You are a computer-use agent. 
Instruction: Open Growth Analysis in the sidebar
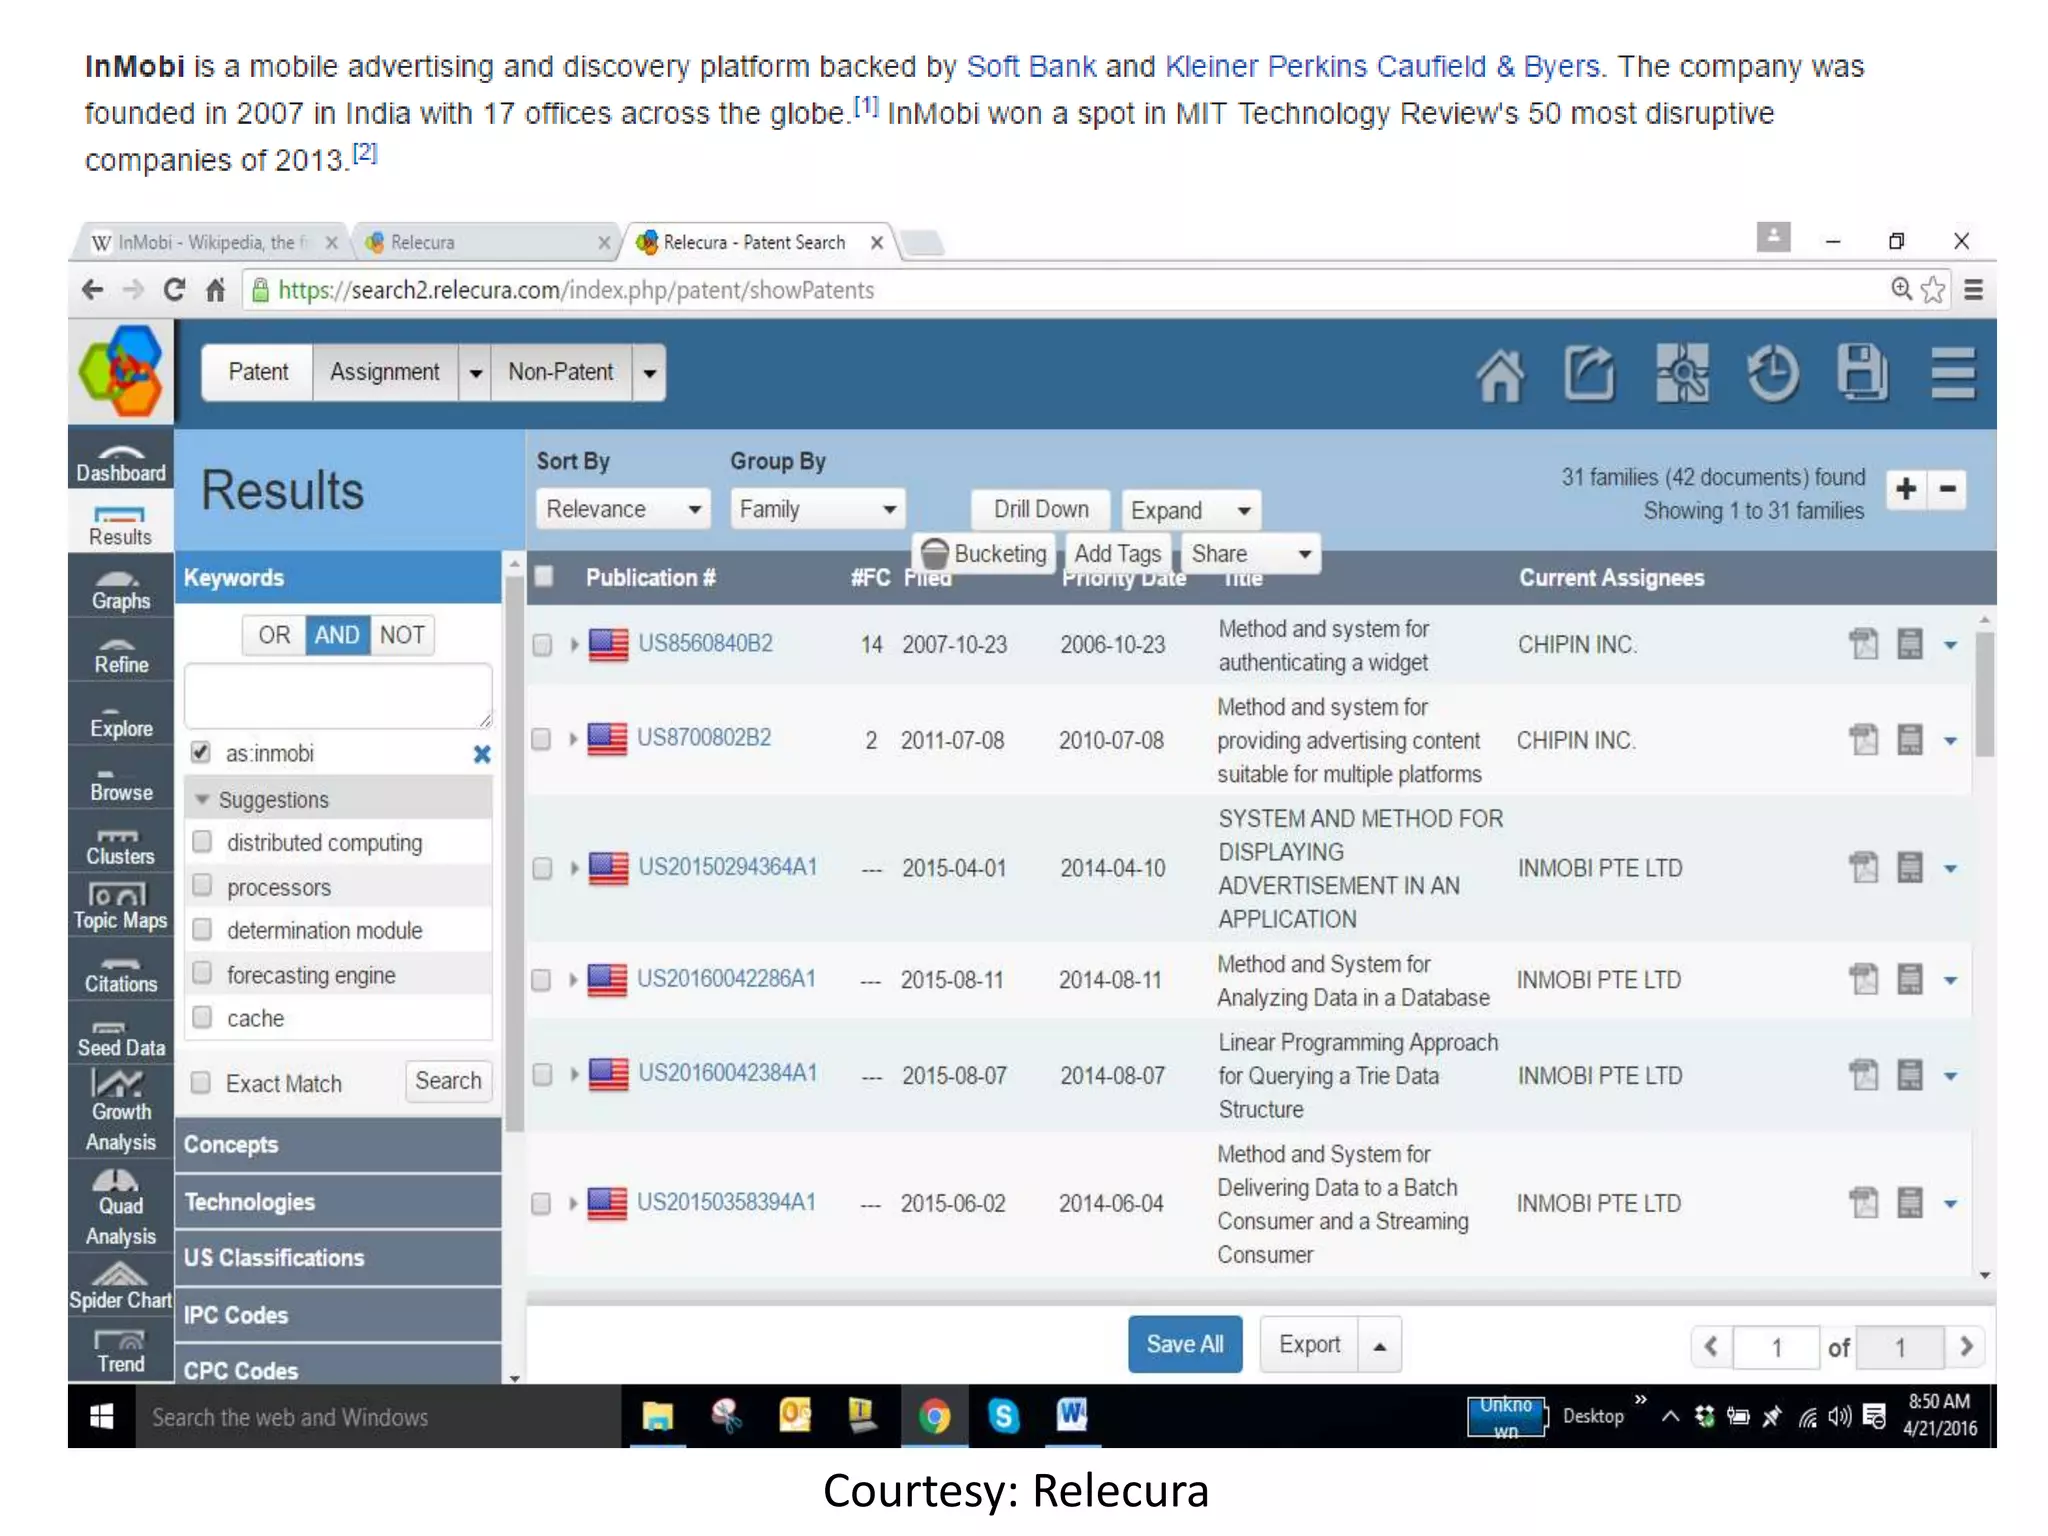click(x=120, y=1111)
